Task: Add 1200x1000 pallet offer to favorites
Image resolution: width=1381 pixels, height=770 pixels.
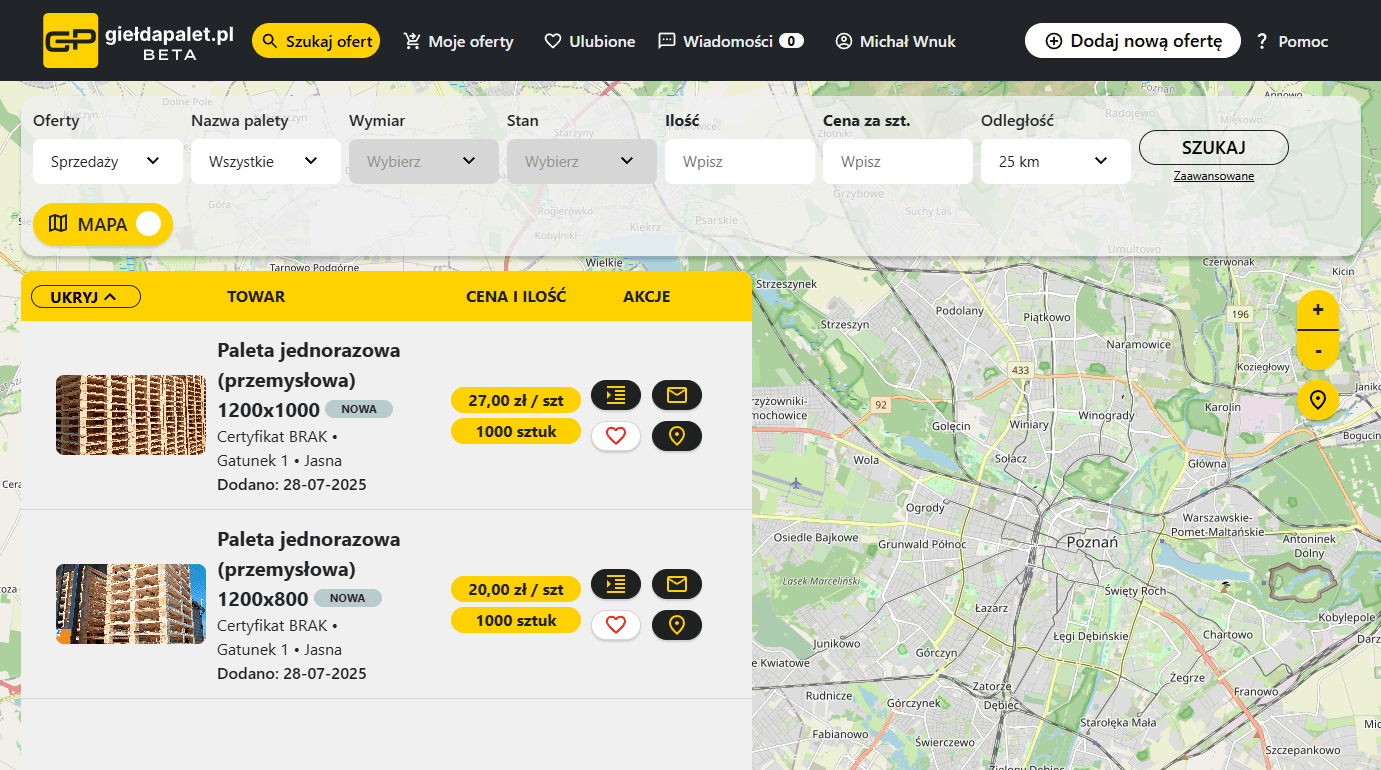Action: pos(616,436)
